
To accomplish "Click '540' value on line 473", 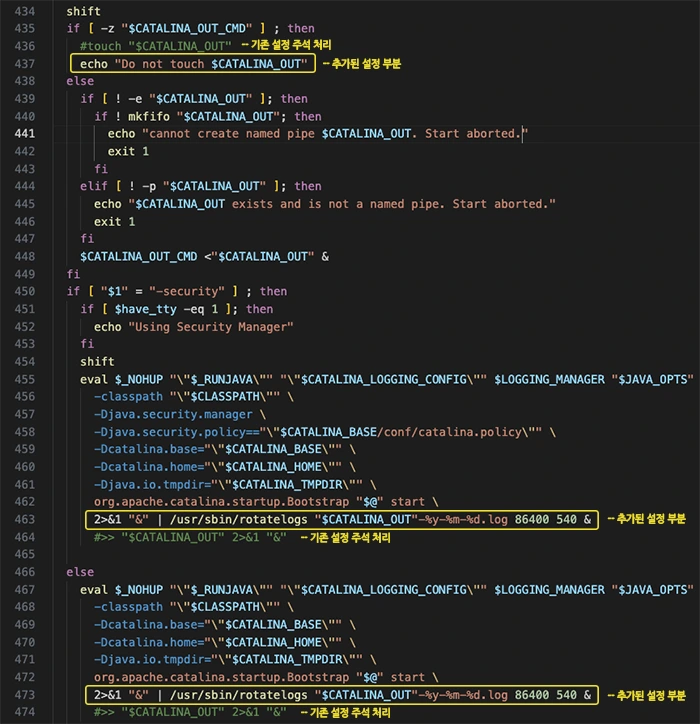I will 566,695.
